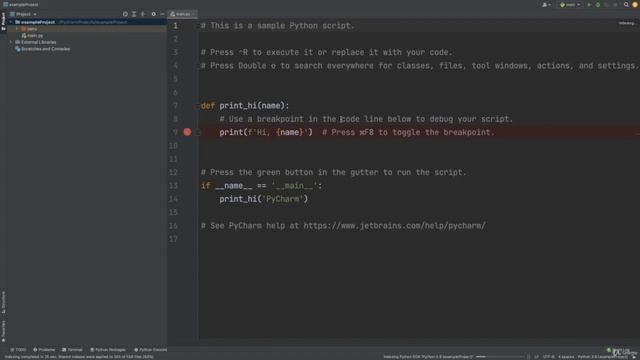640x360 pixels.
Task: Open the Problems tool window
Action: 44,350
